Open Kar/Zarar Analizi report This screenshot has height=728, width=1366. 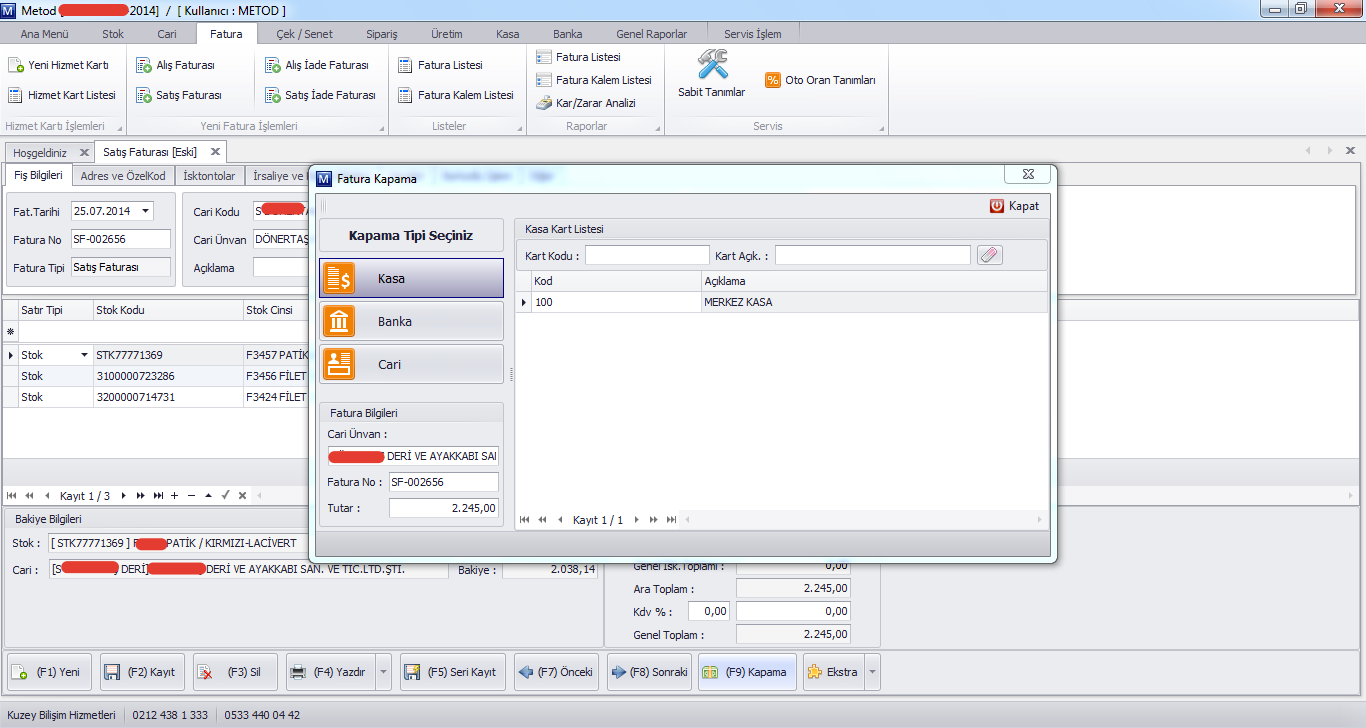coord(586,103)
